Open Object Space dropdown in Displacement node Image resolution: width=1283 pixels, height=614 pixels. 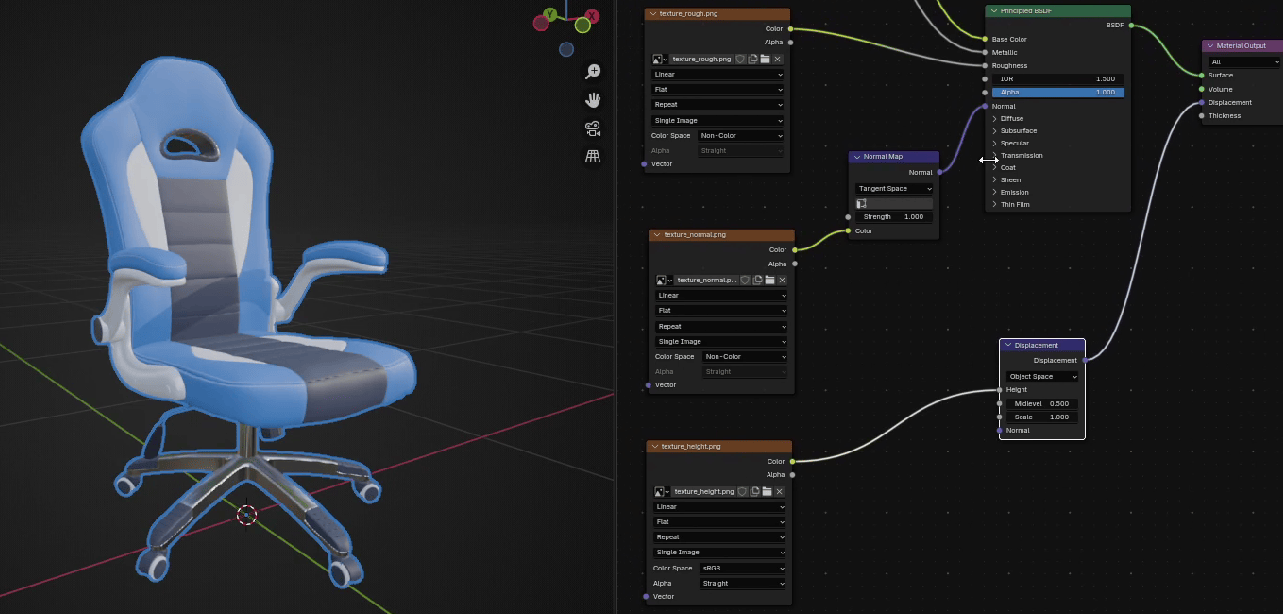pos(1042,377)
